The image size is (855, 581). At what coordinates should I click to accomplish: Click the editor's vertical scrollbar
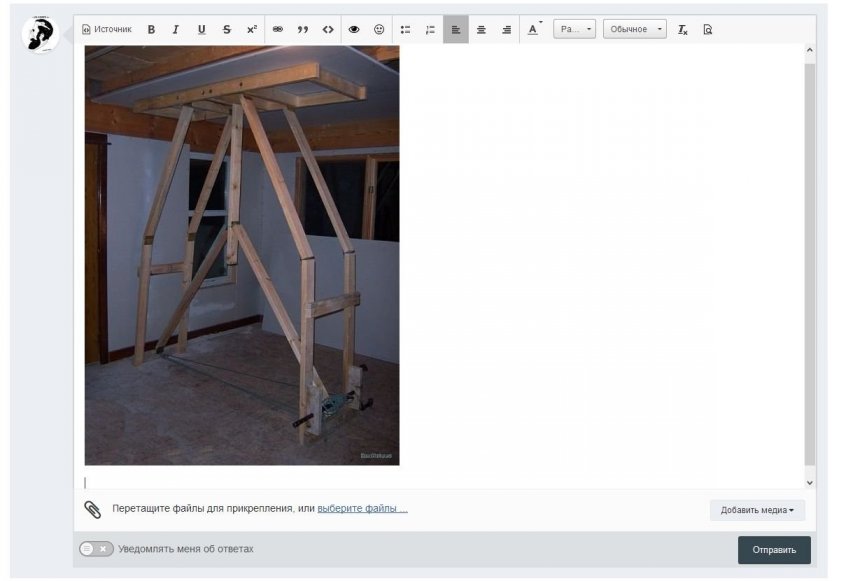(x=809, y=260)
